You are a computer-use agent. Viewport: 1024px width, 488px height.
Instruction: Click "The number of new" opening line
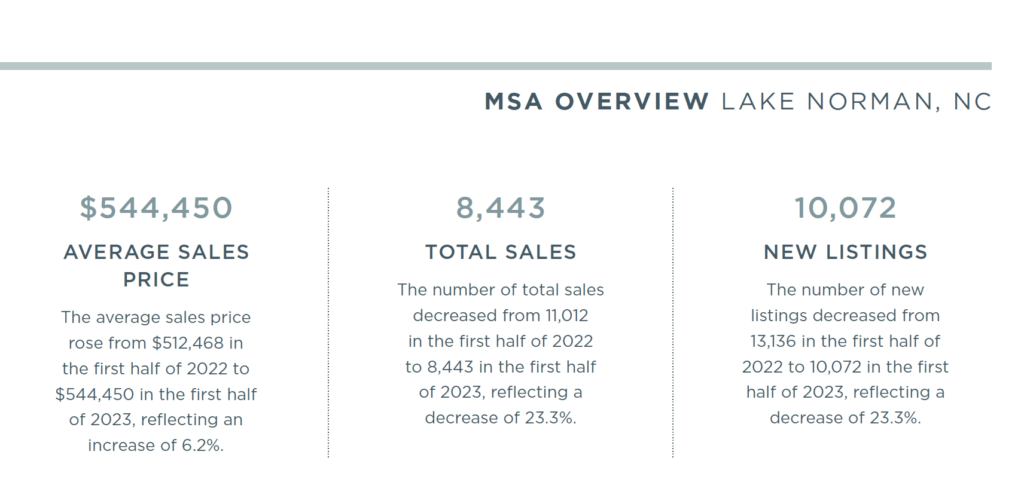pyautogui.click(x=845, y=290)
